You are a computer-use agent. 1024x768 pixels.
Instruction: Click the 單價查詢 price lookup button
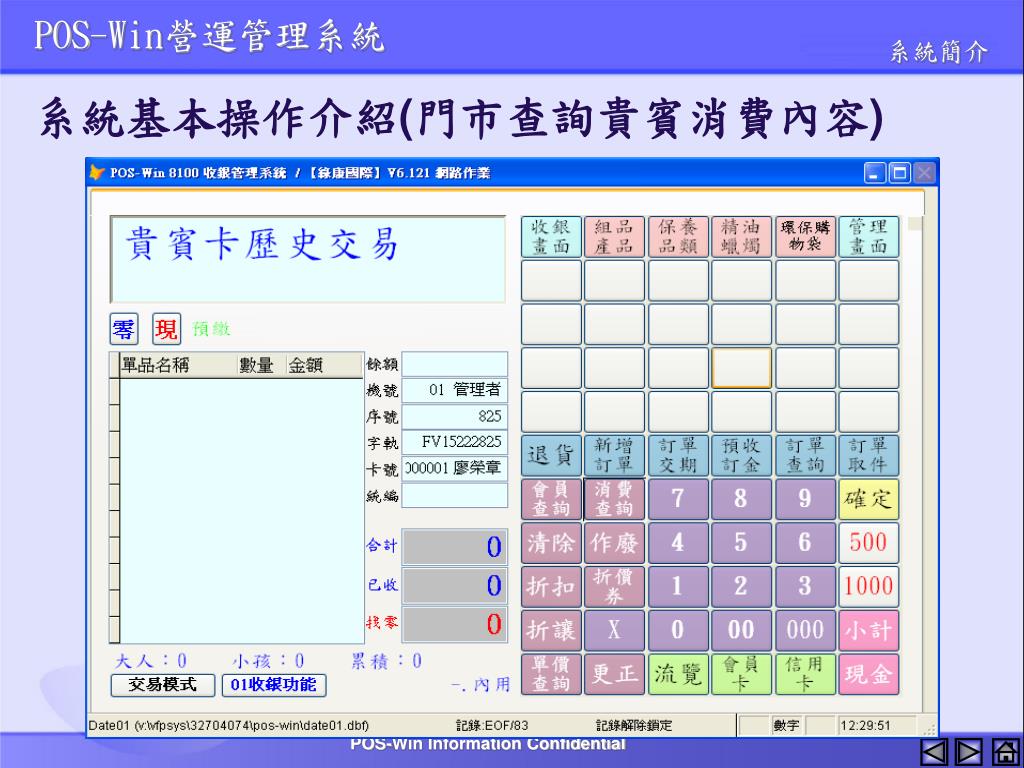(551, 675)
